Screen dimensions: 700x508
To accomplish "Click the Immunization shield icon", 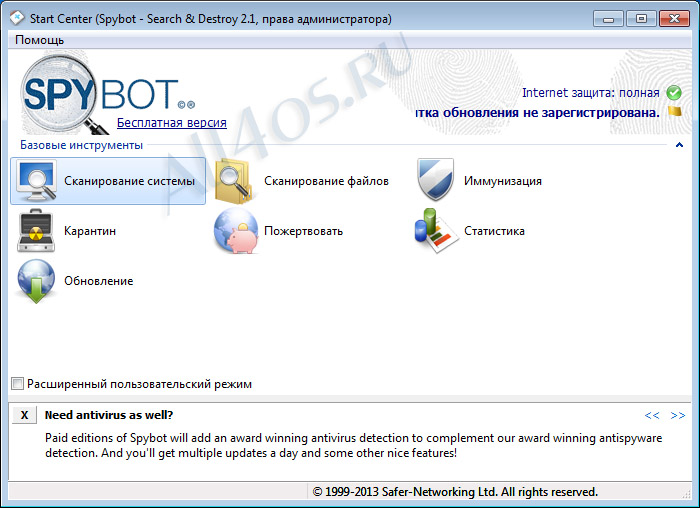I will pyautogui.click(x=435, y=179).
